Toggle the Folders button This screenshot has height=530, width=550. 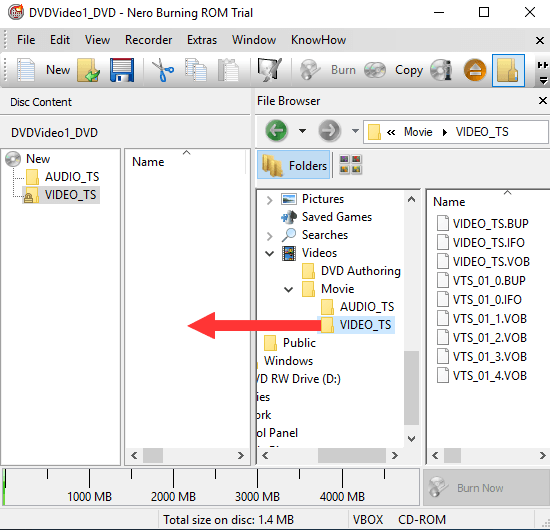pos(294,165)
